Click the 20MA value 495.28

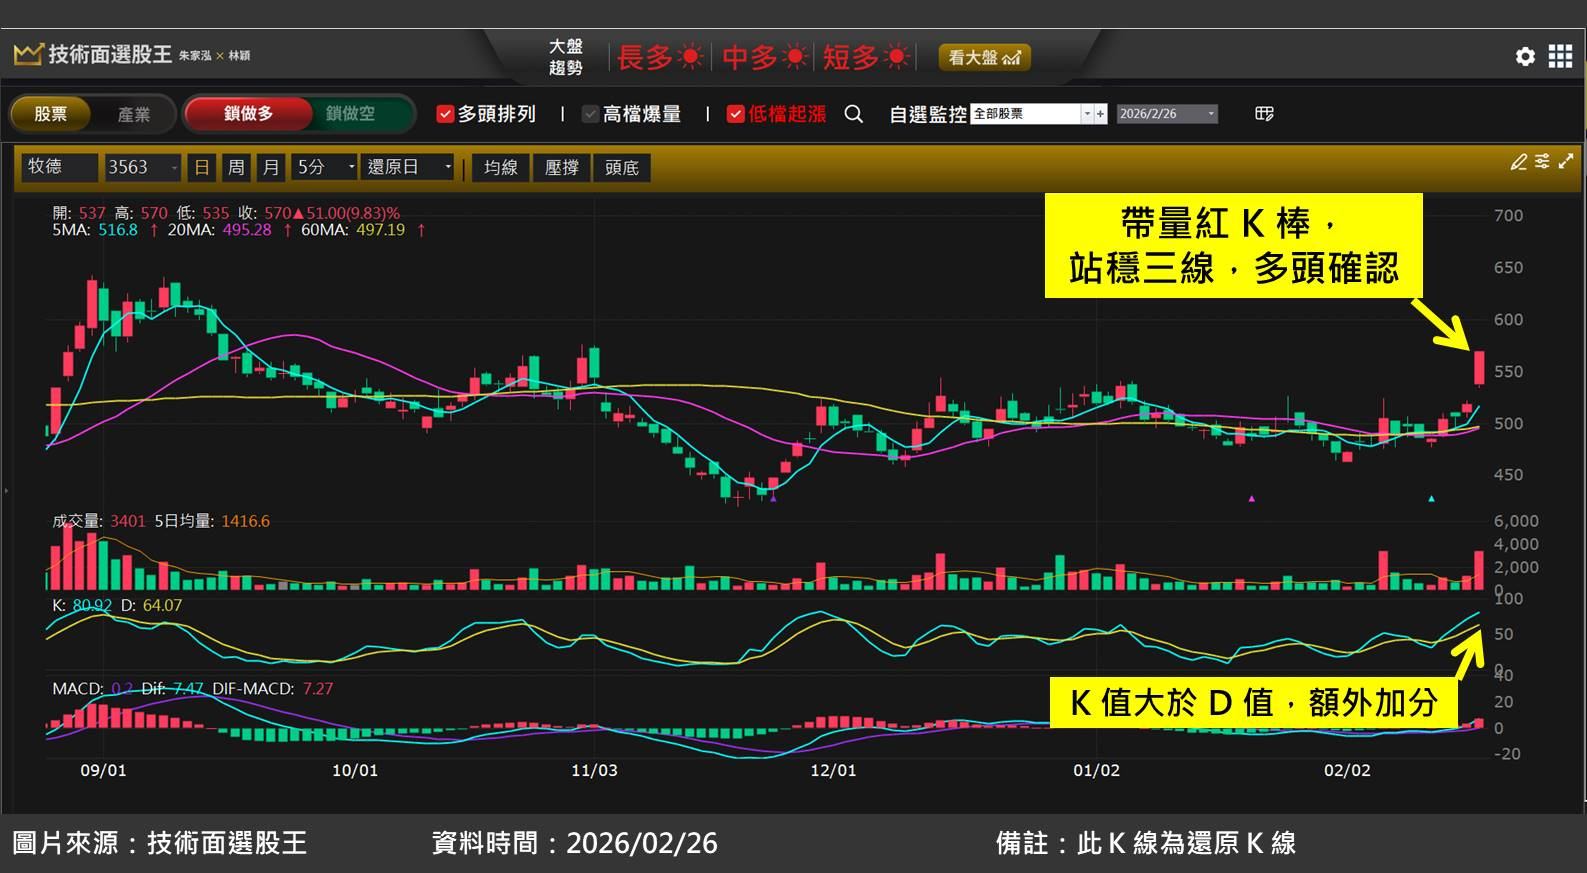pos(247,230)
